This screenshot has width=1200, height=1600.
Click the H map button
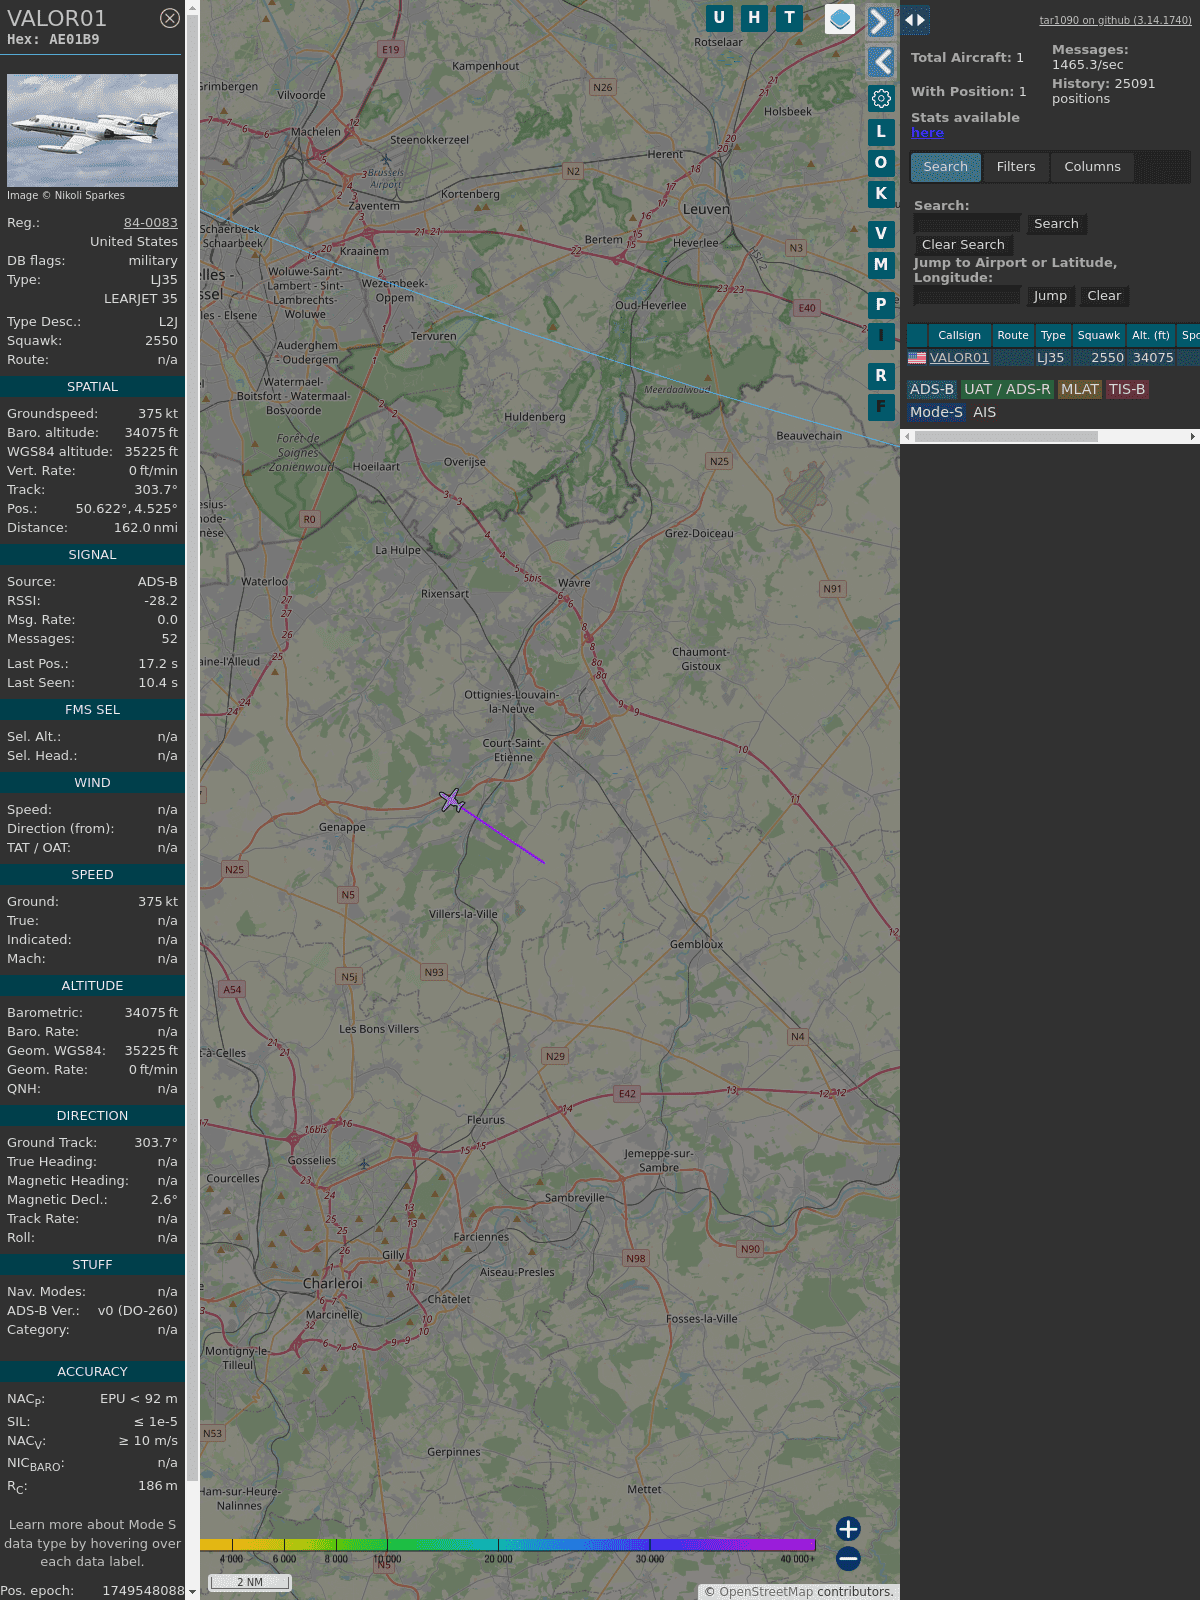(754, 18)
